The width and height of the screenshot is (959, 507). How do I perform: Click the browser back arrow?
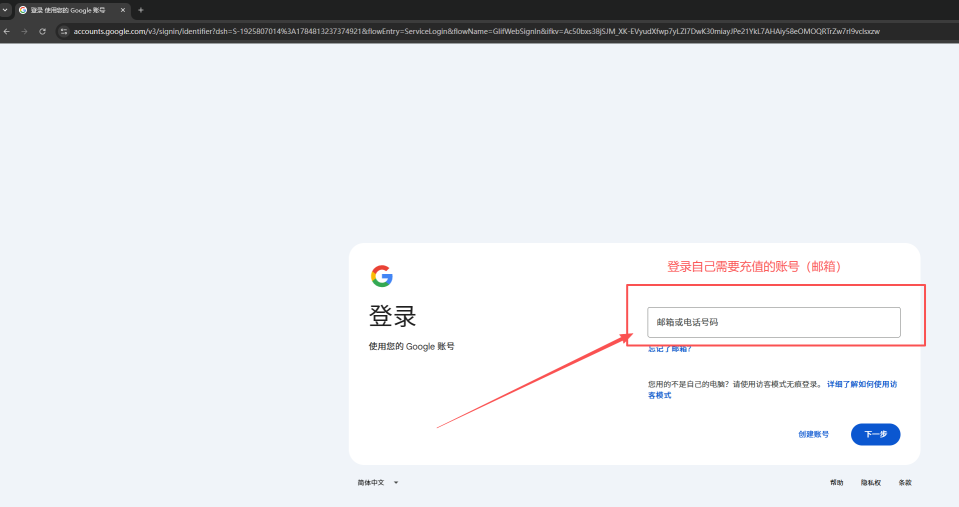coord(7,31)
